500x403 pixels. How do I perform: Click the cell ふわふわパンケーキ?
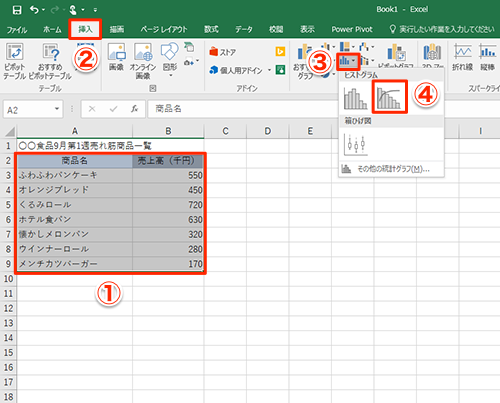(x=75, y=175)
